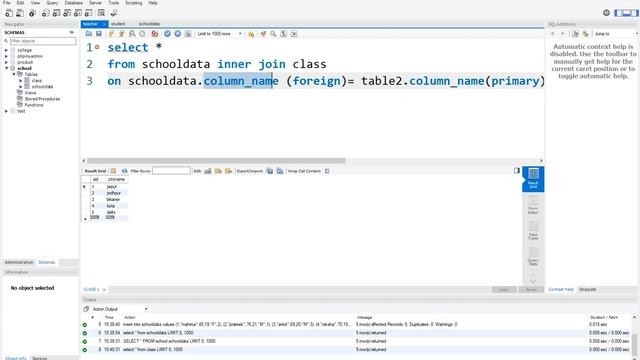Click the Filter Rows input field

(x=171, y=171)
